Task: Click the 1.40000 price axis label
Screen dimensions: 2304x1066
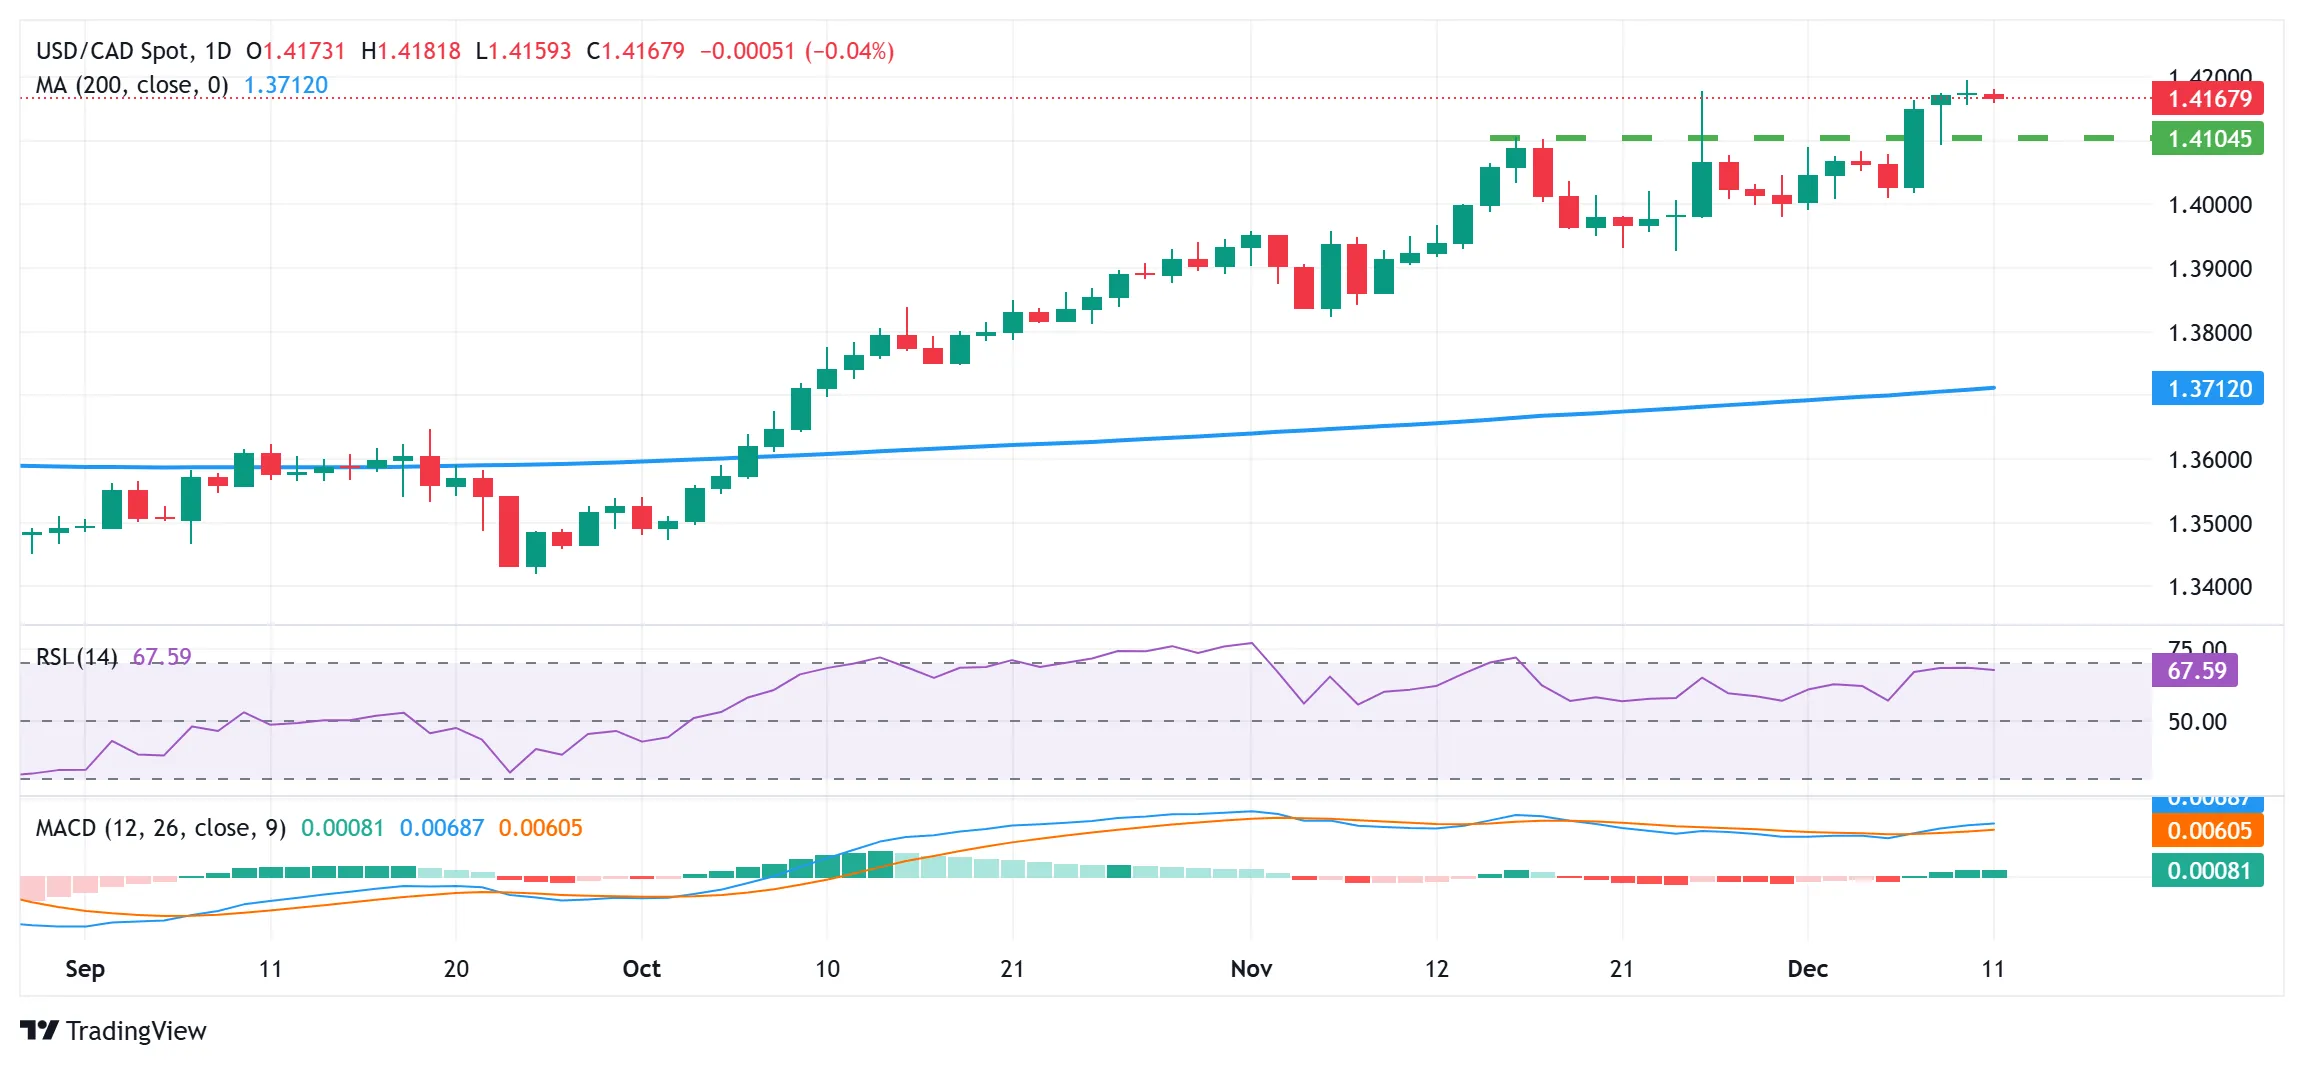Action: point(2210,205)
